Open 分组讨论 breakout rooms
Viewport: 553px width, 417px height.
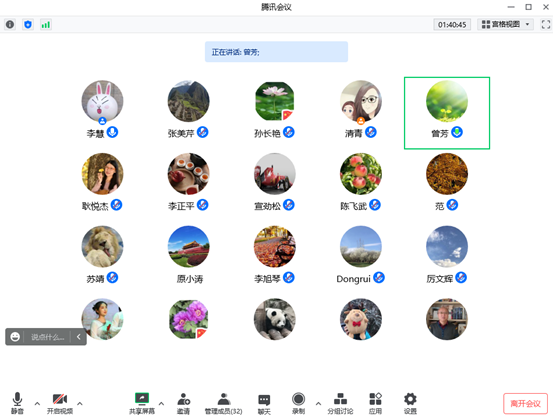point(340,403)
